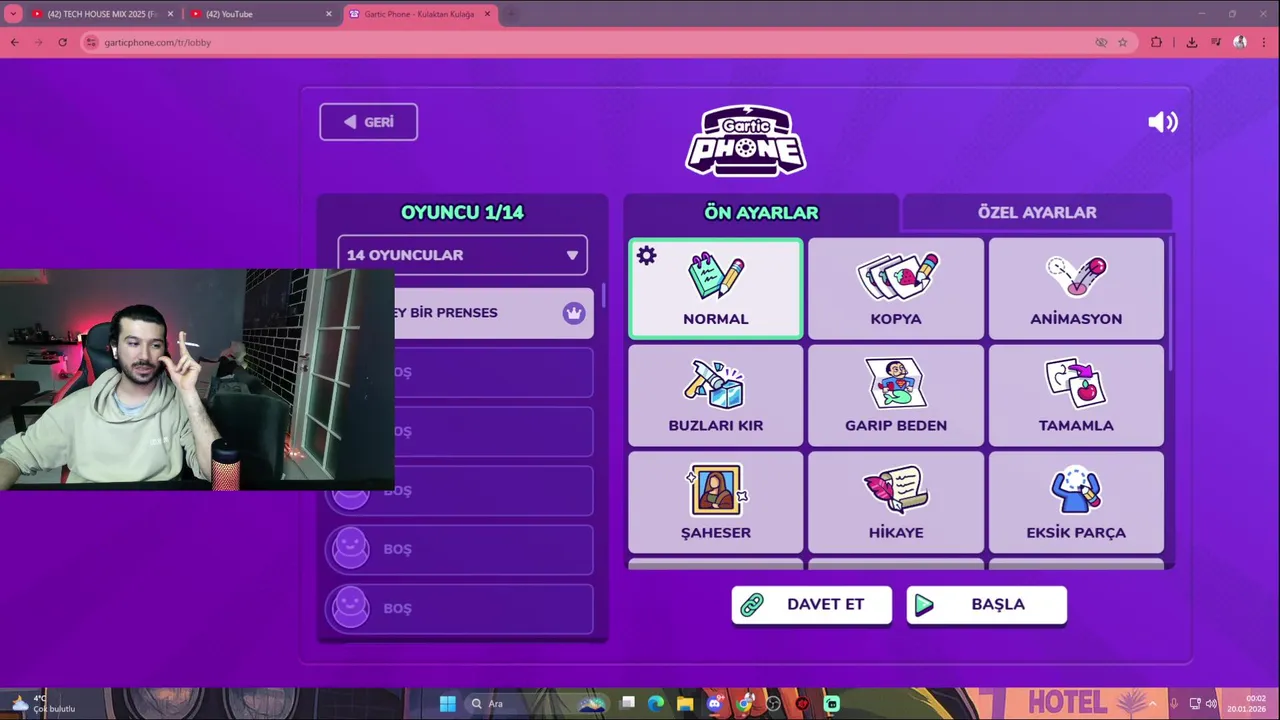Select the Eksik Parça mode

coord(1076,503)
